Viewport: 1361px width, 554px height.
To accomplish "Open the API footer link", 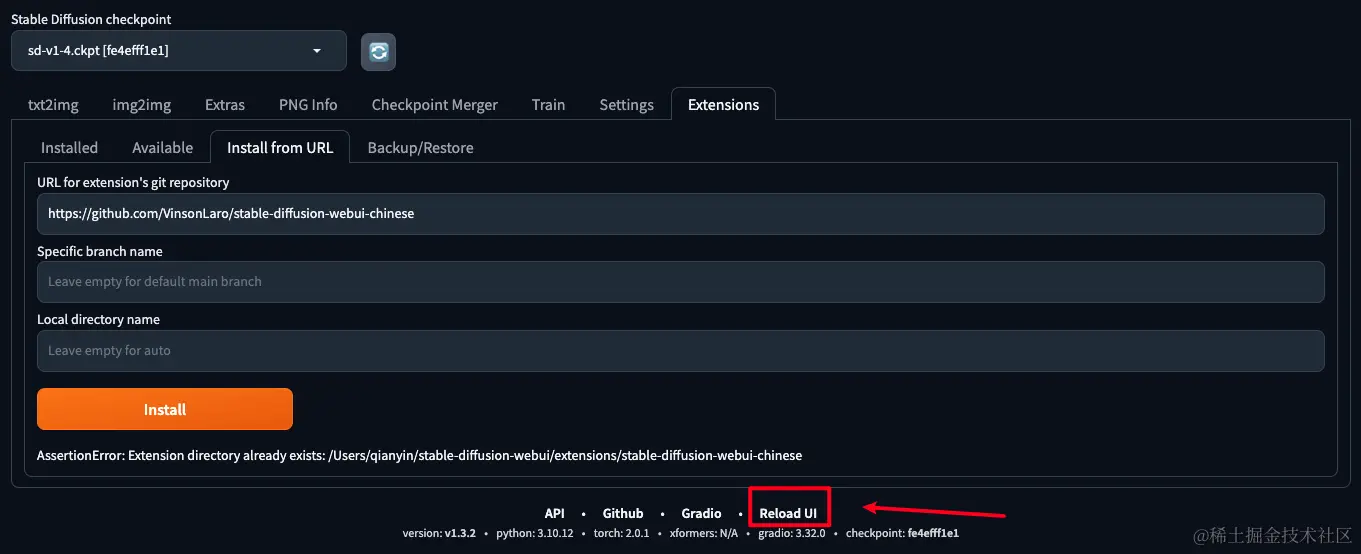I will tap(554, 513).
